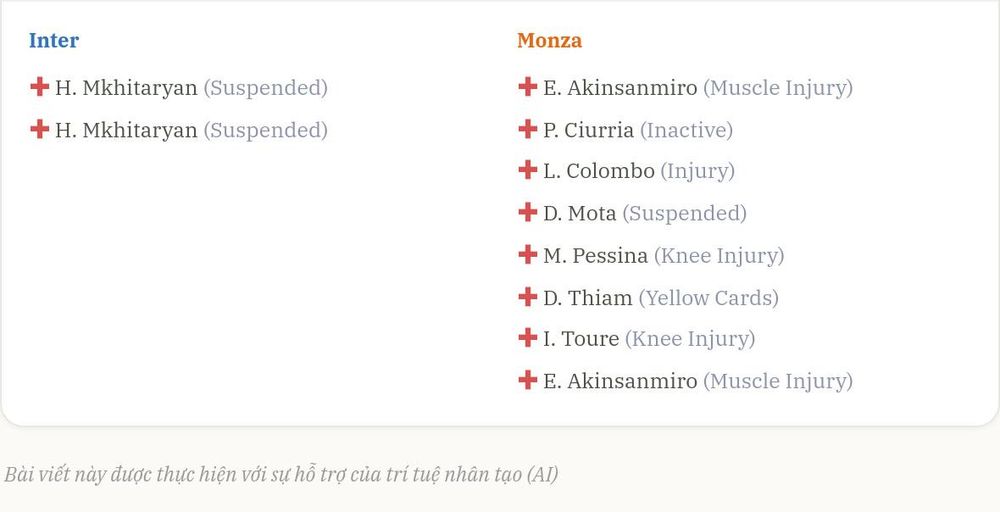Select the L. Colombo player name
Viewport: 1000px width, 512px height.
[x=599, y=171]
